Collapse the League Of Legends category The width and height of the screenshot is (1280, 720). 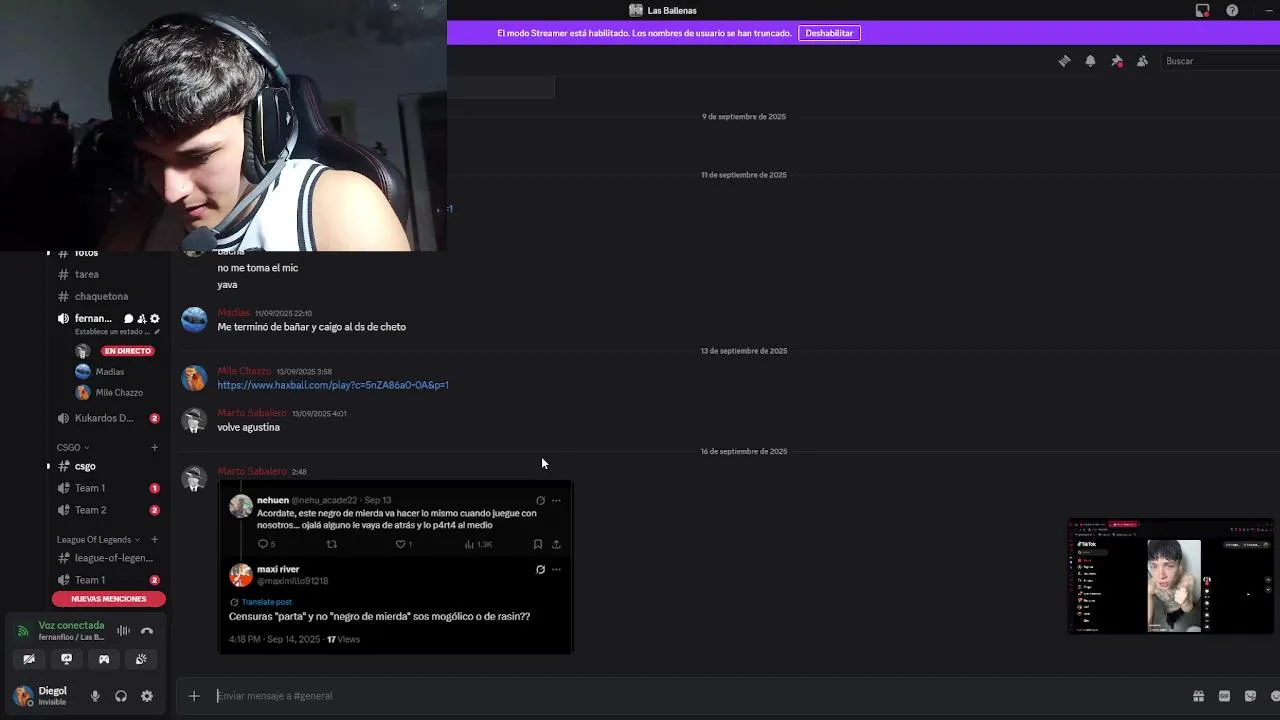pyautogui.click(x=99, y=540)
